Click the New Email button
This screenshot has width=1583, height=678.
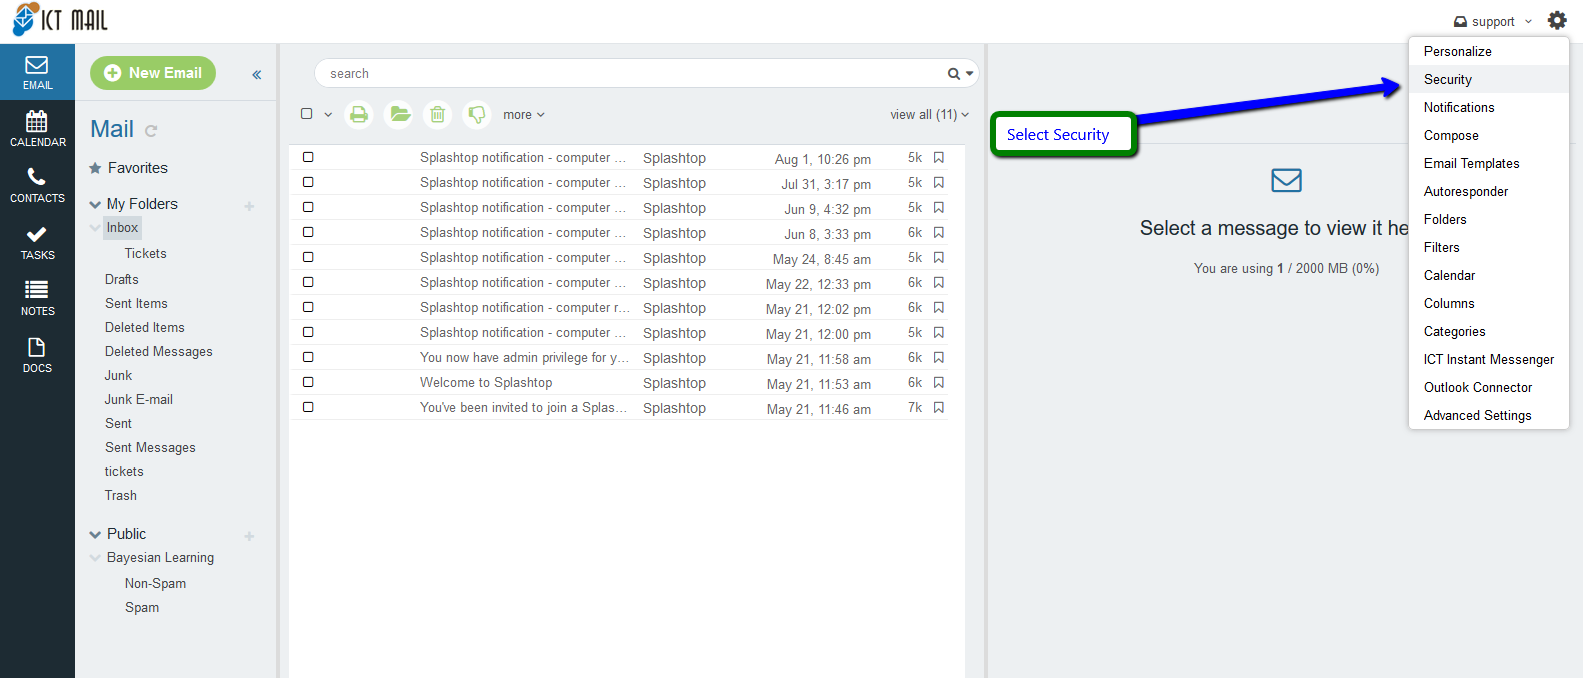pyautogui.click(x=153, y=73)
